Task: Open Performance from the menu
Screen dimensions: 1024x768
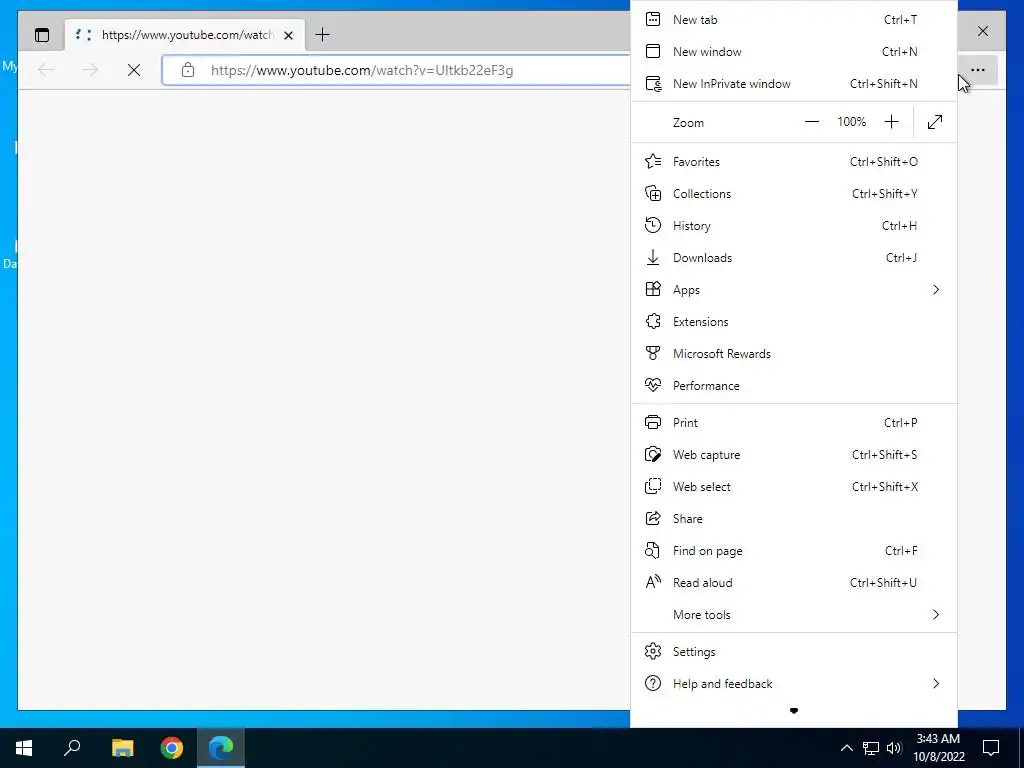Action: point(793,386)
